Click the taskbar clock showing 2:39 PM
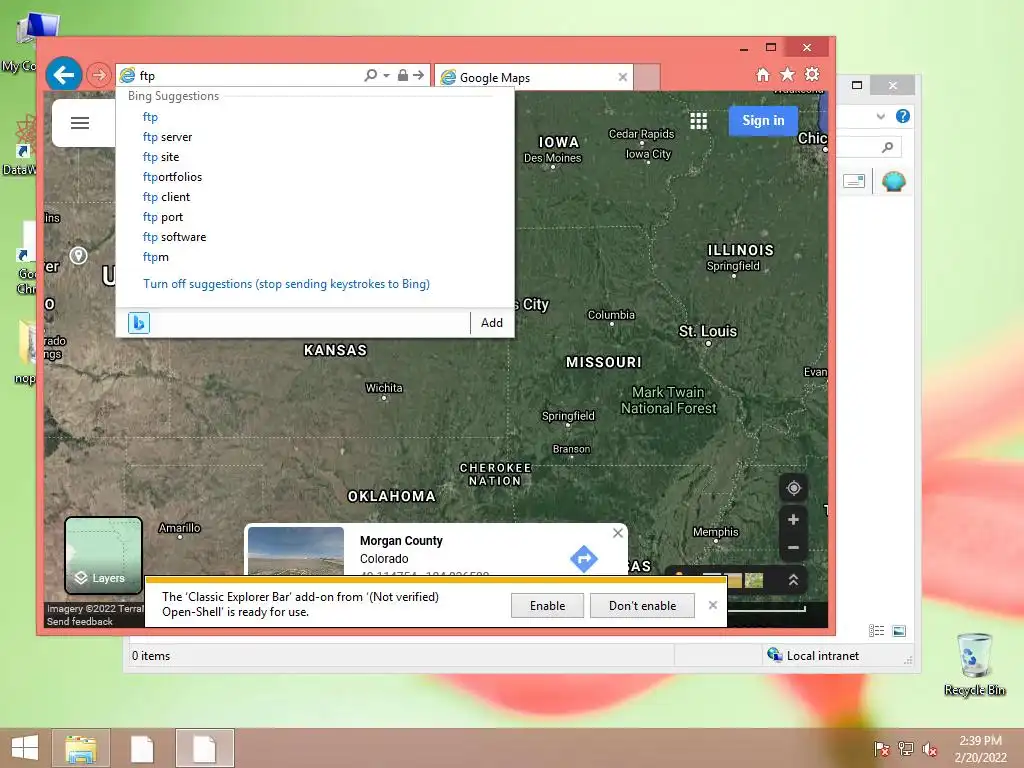 [980, 749]
